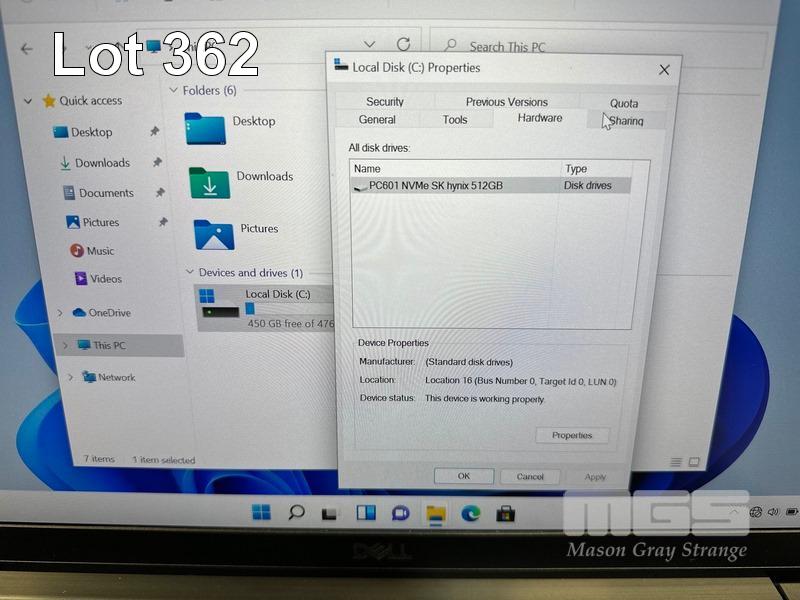Click the Refresh button beside the address bar
Viewport: 800px width, 600px height.
point(403,45)
